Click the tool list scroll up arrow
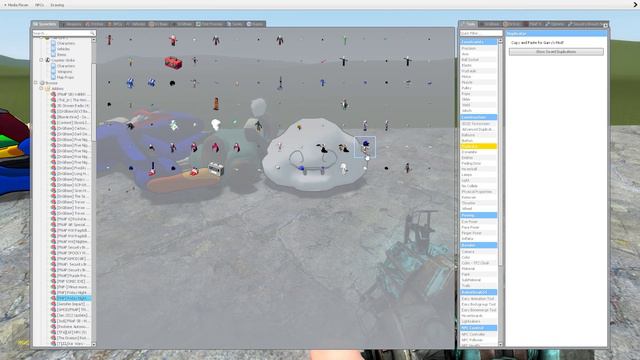Viewport: 640px width, 360px height. click(500, 41)
